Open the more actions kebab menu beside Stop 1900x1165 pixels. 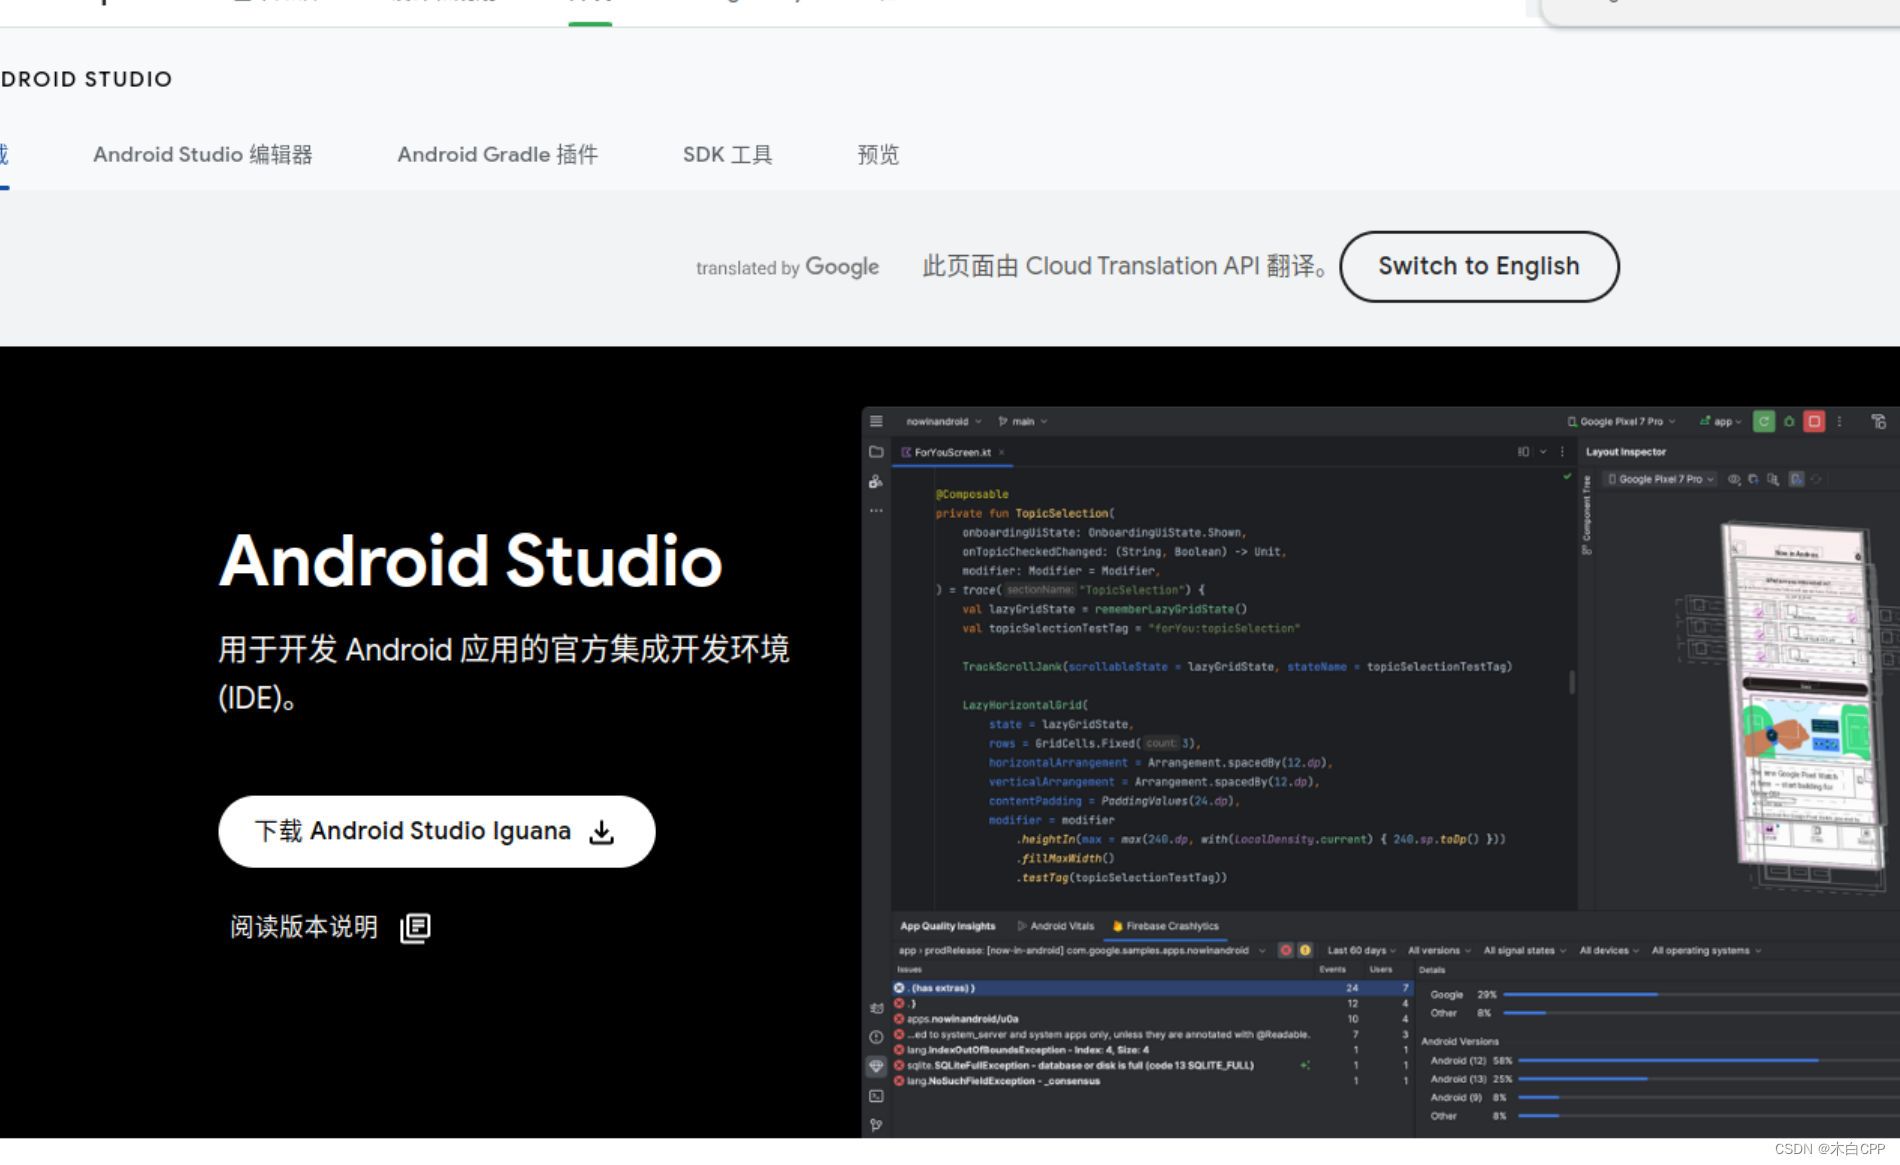point(1839,421)
